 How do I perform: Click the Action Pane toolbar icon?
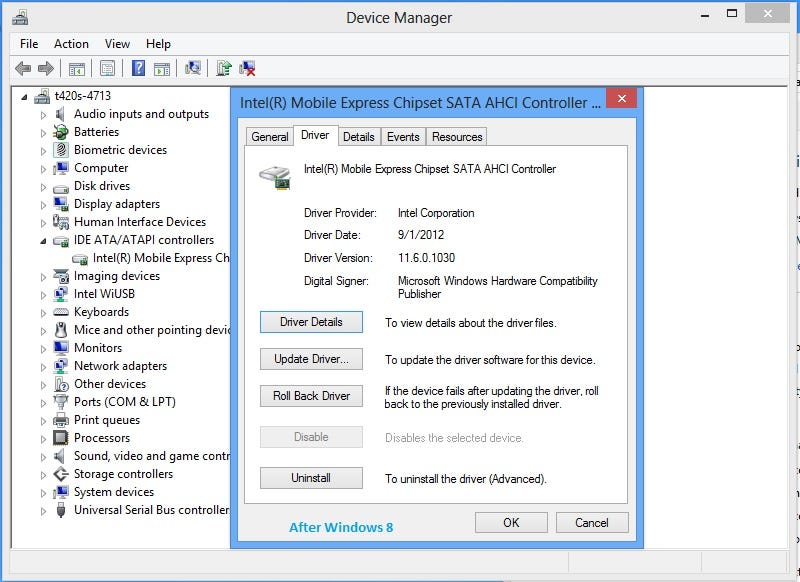[162, 68]
